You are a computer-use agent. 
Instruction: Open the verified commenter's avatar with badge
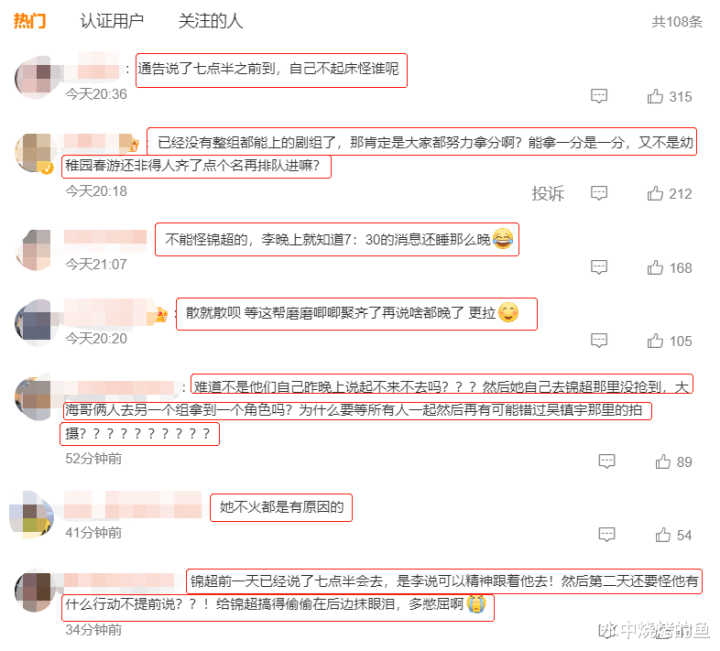click(35, 153)
